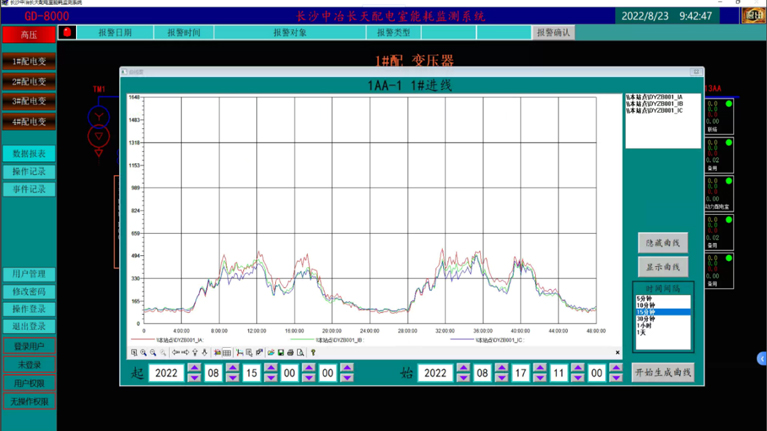767x431 pixels.
Task: Increase the end hour value
Action: (x=578, y=367)
